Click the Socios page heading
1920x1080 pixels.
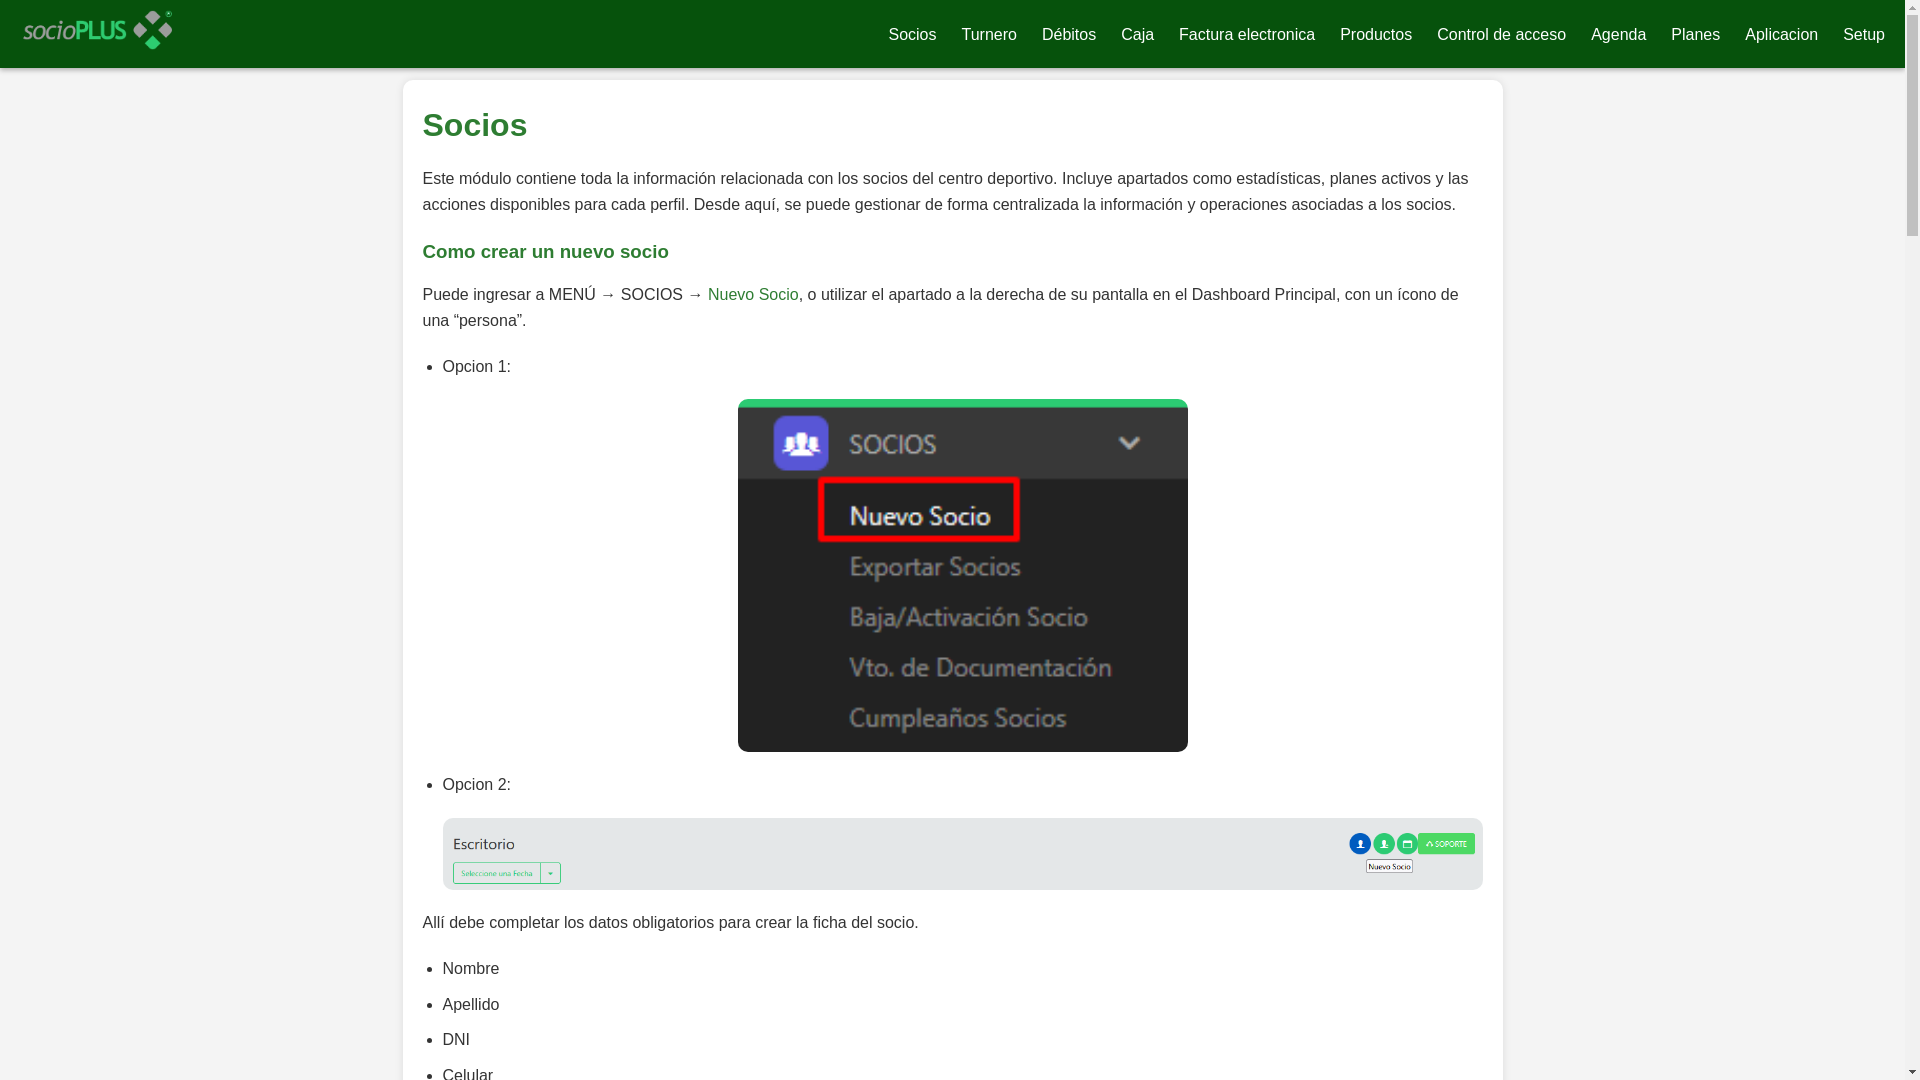pyautogui.click(x=474, y=125)
